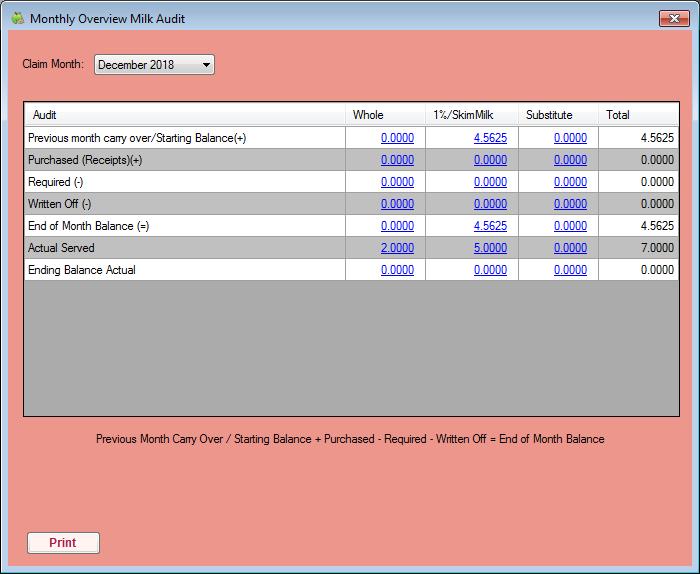This screenshot has width=700, height=574.
Task: Select the Required (-) label
Action: coord(55,182)
